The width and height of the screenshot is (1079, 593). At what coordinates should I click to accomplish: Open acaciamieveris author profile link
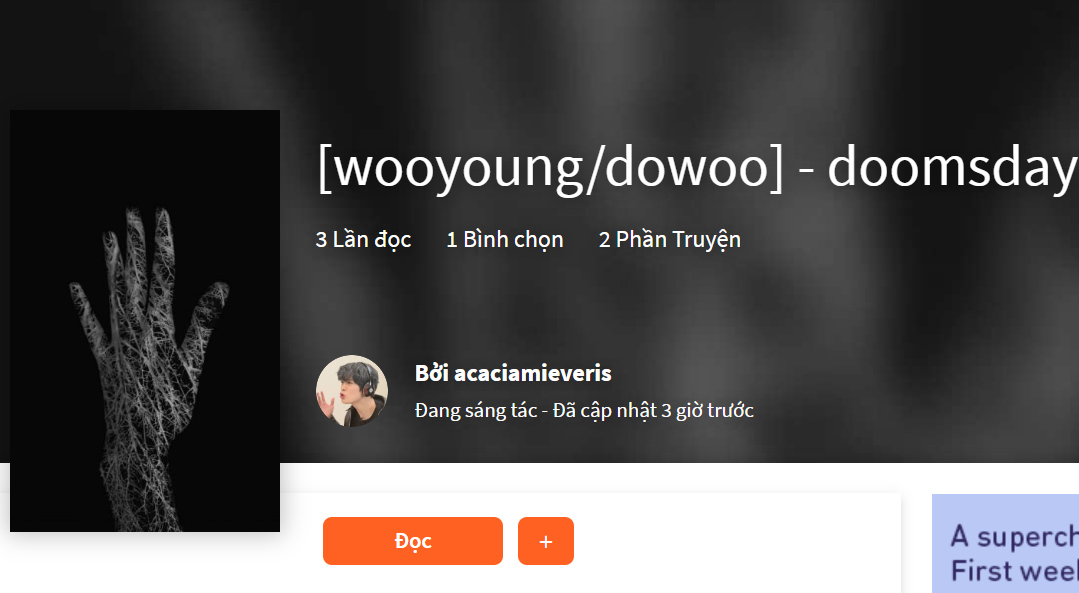point(533,374)
